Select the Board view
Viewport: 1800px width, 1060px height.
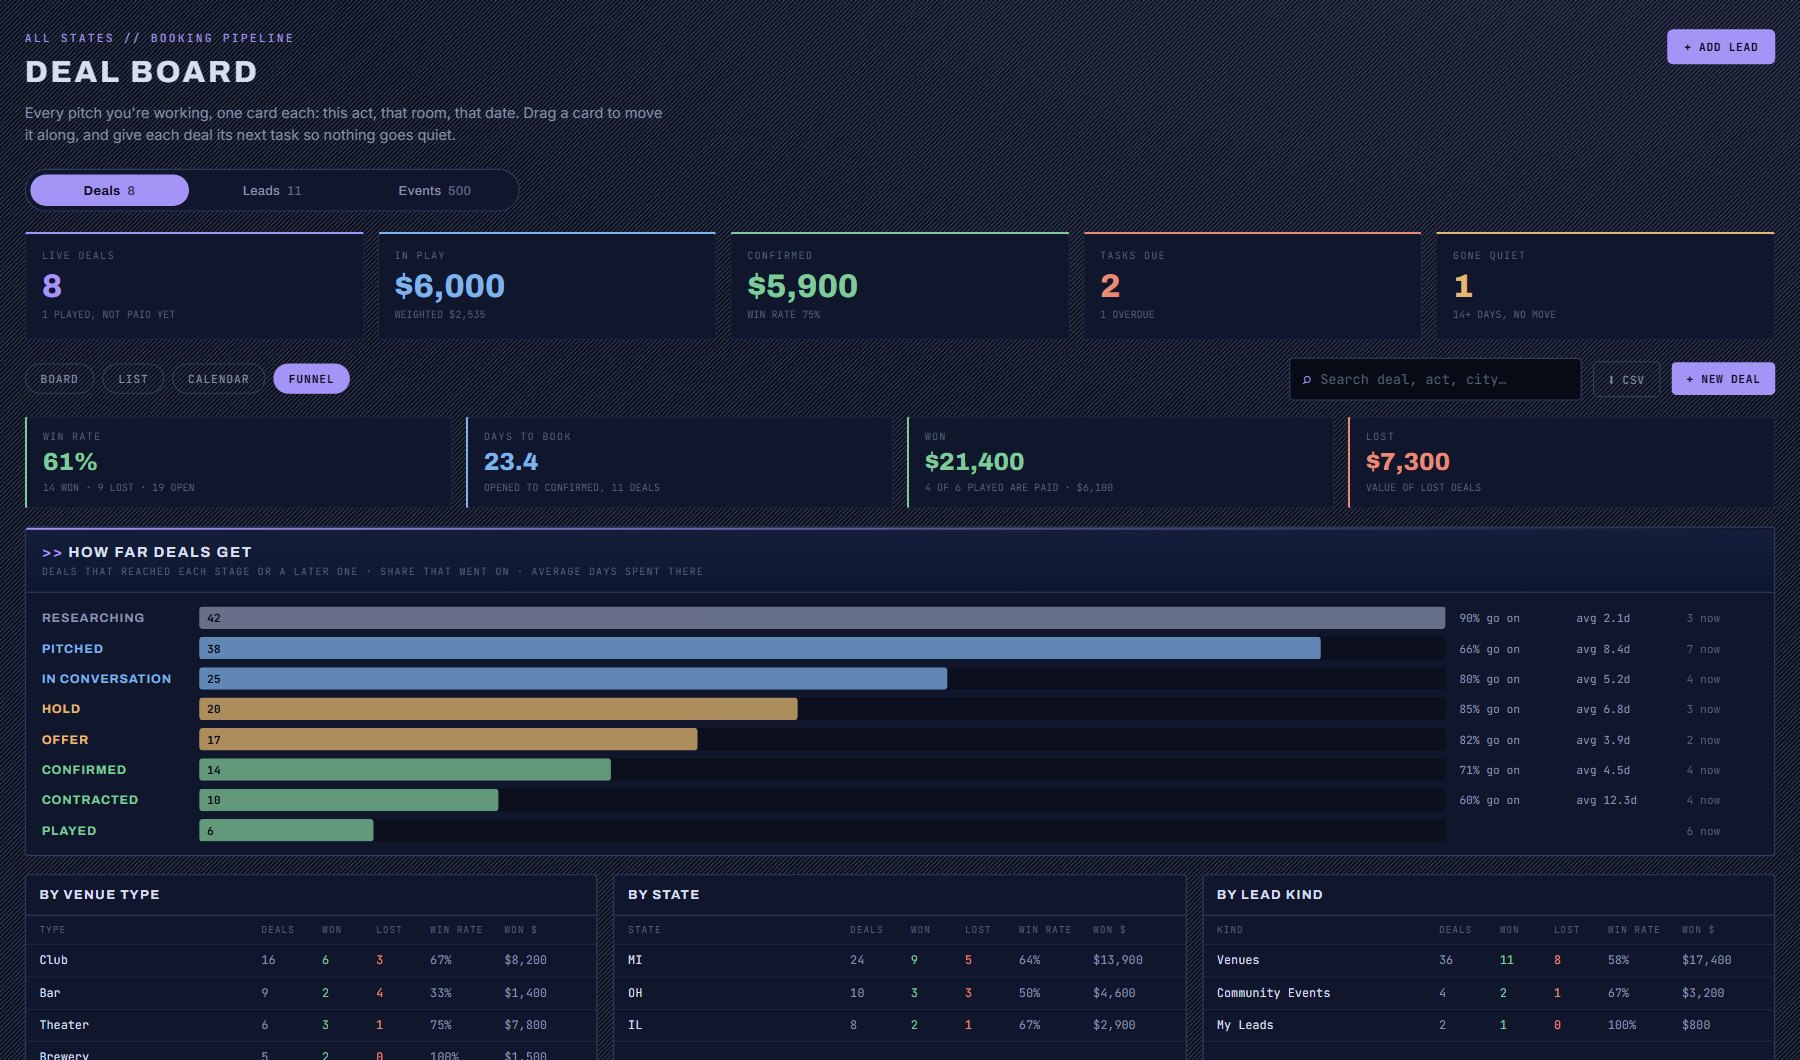click(x=59, y=379)
